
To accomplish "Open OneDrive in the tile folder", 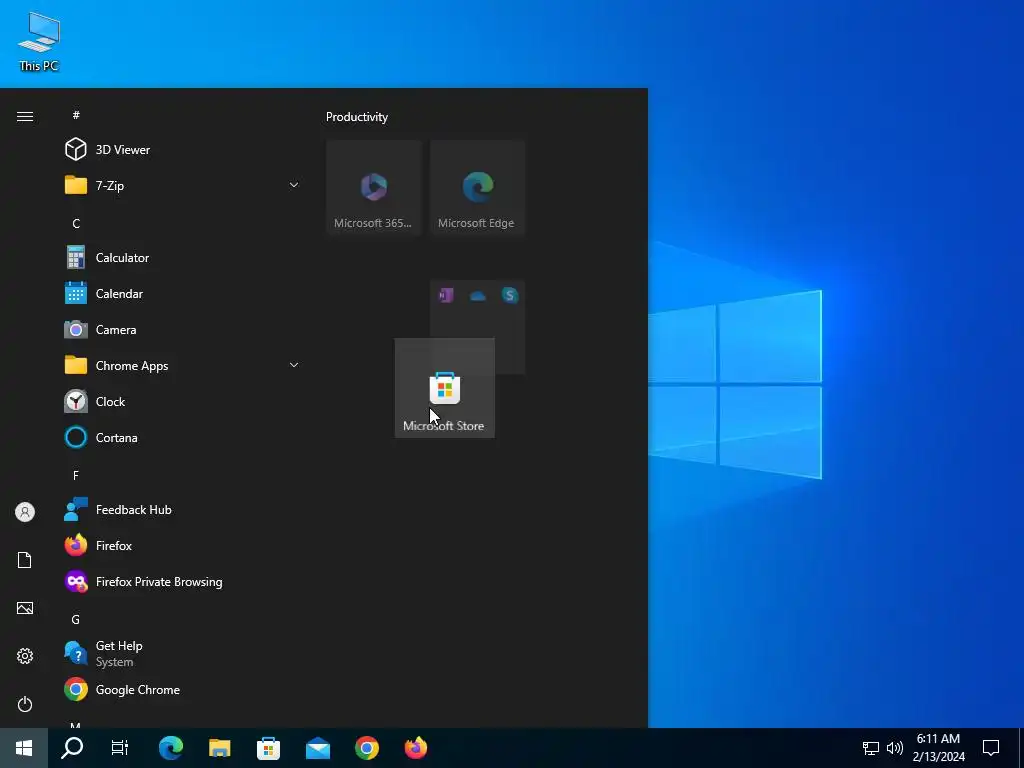I will 478,296.
